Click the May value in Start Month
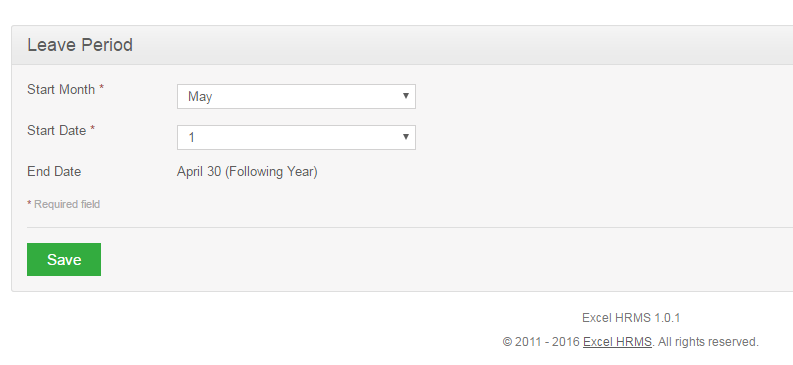 tap(200, 97)
